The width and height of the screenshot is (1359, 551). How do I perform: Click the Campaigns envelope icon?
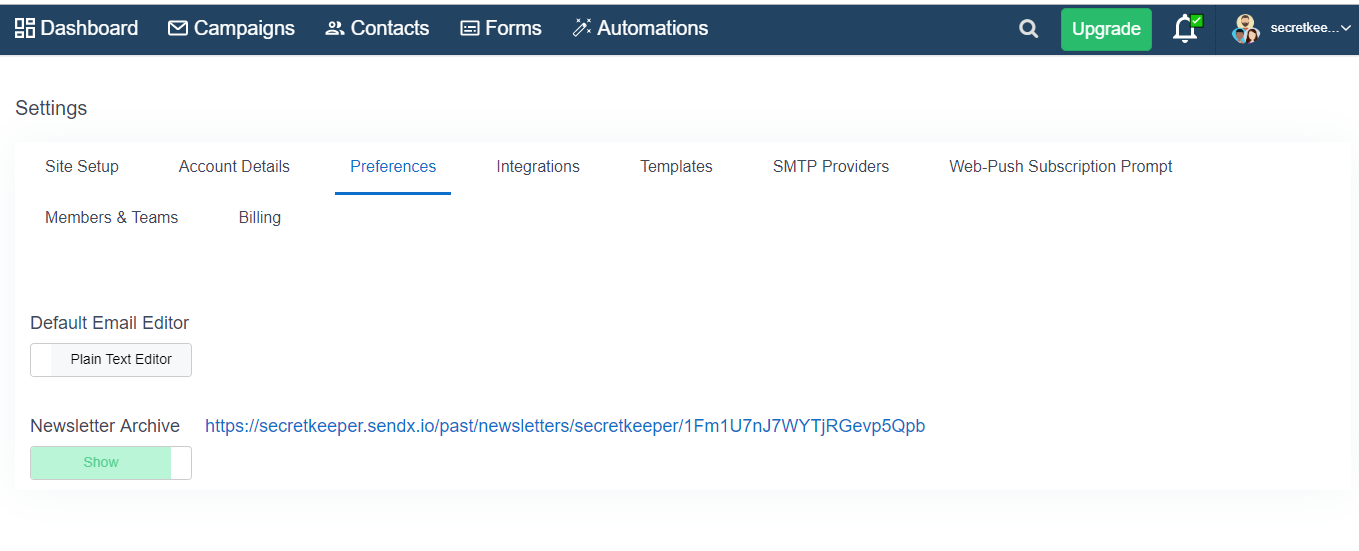click(x=178, y=29)
